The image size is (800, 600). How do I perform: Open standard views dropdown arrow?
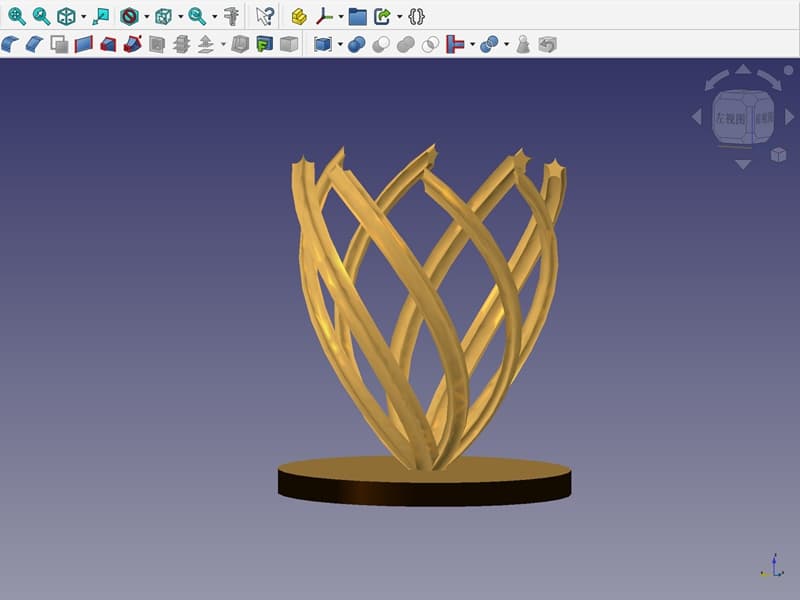[83, 17]
